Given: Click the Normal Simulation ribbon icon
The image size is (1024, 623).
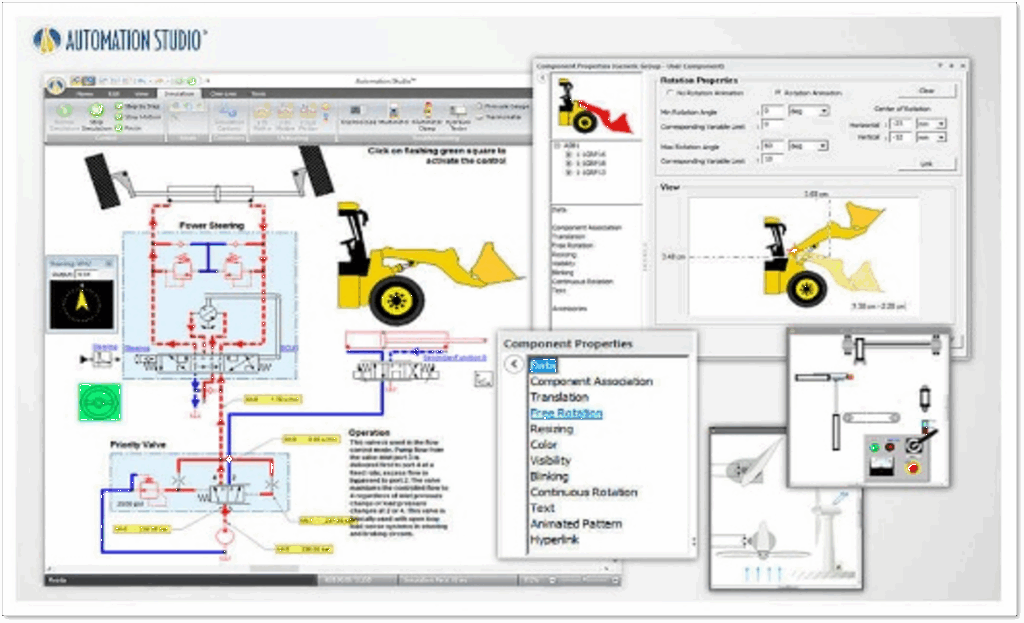Looking at the screenshot, I should pos(64,112).
